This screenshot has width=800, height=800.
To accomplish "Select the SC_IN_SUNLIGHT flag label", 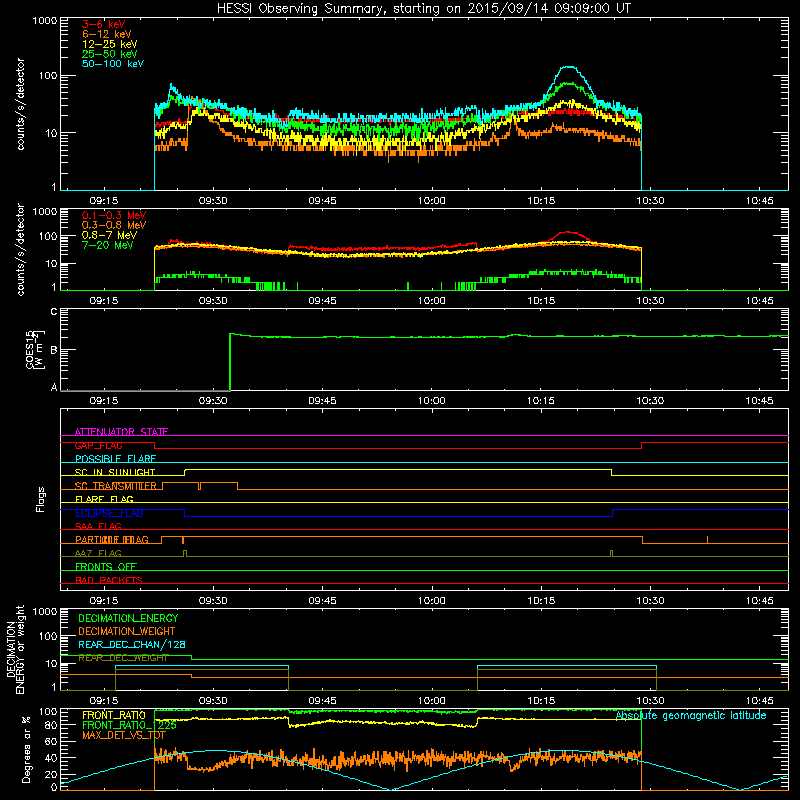I will click(115, 472).
